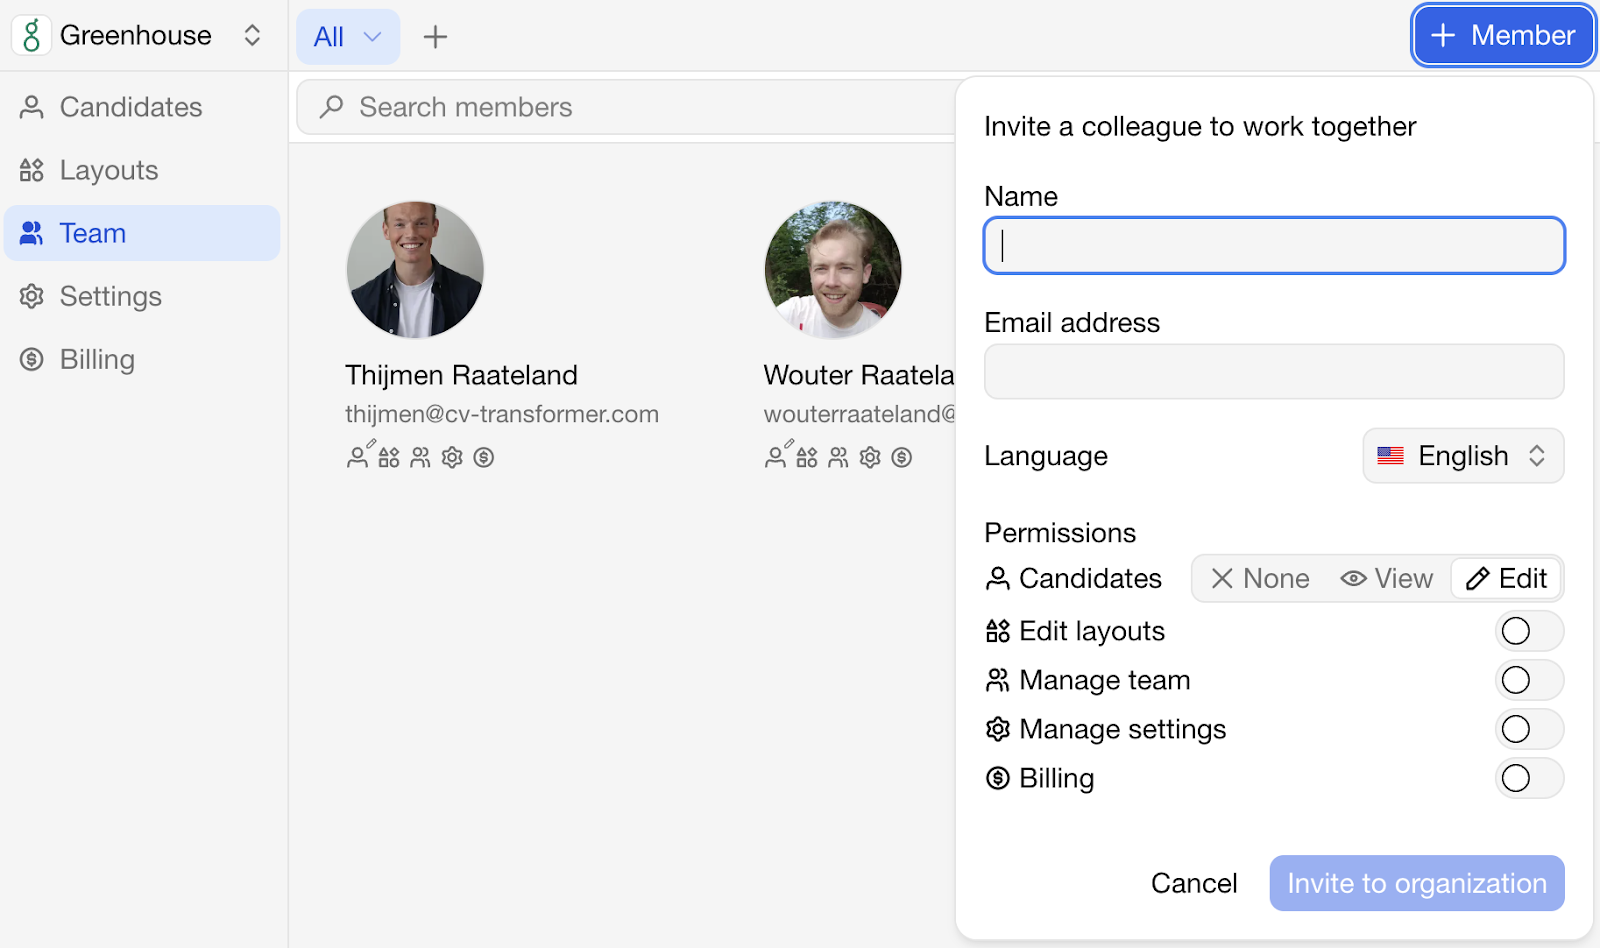Open the English language dropdown
The width and height of the screenshot is (1600, 948).
coord(1463,456)
